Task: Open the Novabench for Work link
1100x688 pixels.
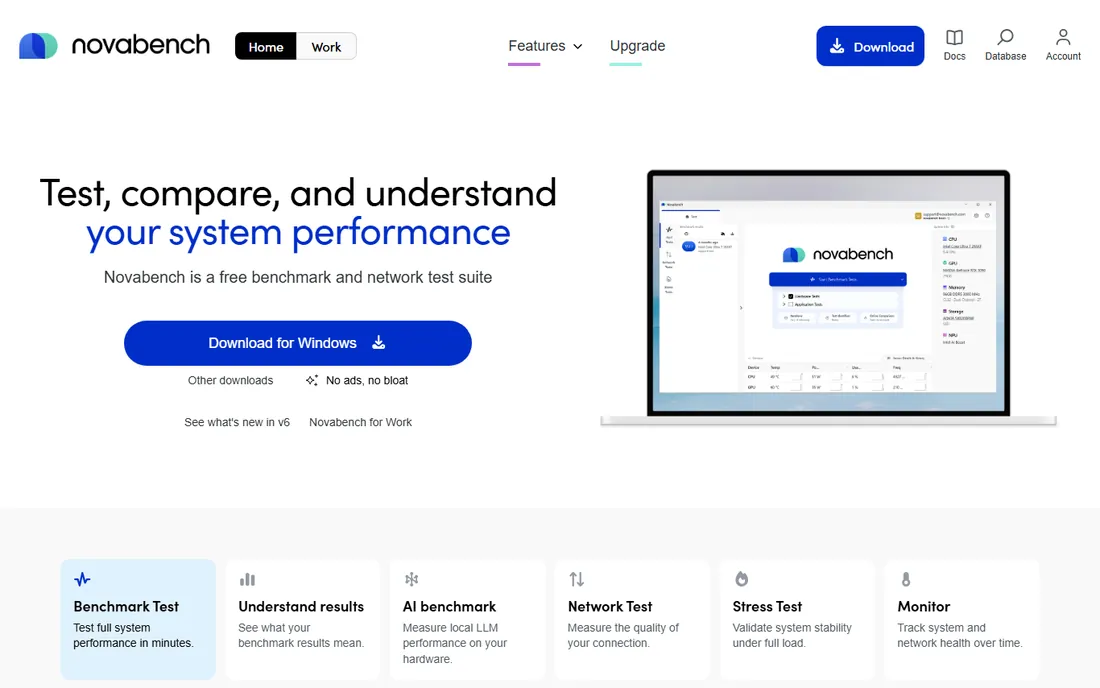Action: 361,422
